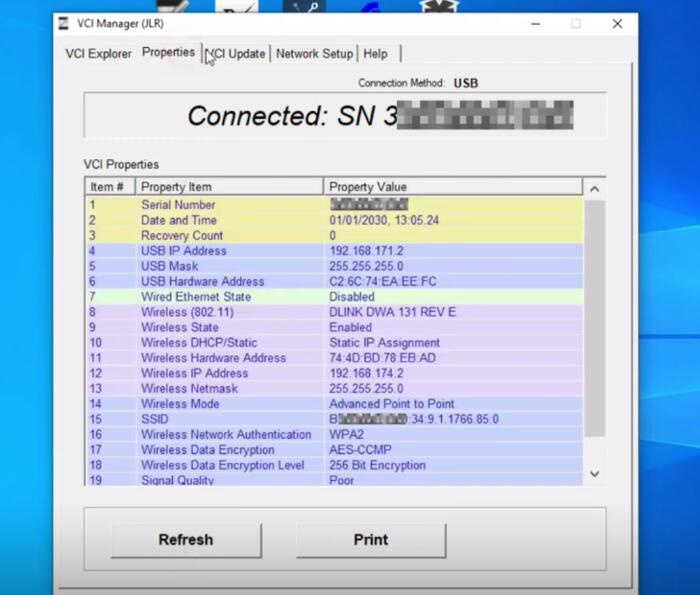The image size is (700, 595).
Task: Open the Help tab
Action: click(x=375, y=54)
